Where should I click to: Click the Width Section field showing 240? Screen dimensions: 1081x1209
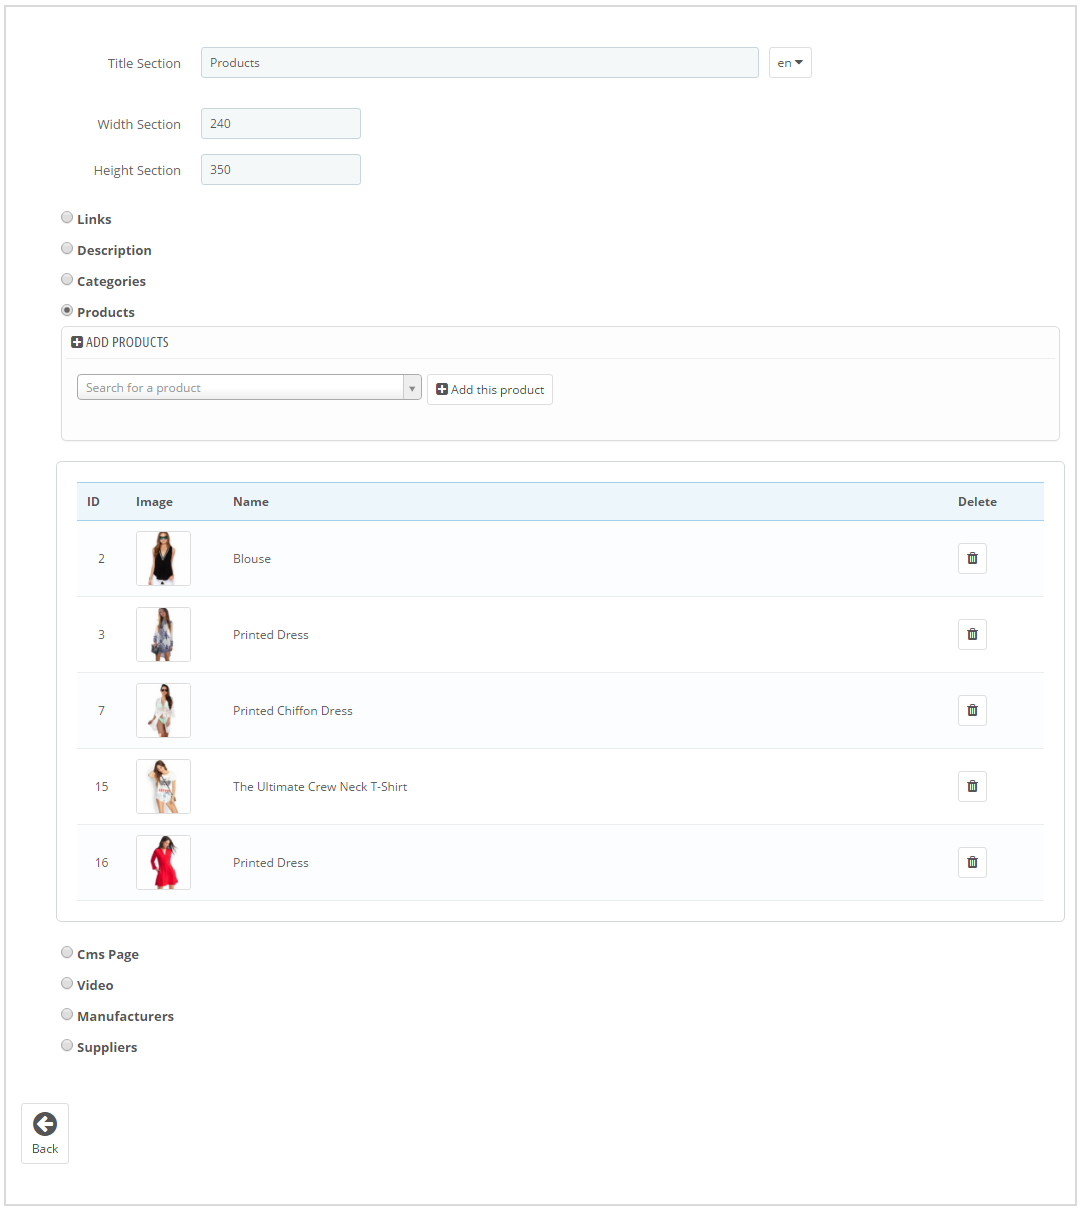281,123
